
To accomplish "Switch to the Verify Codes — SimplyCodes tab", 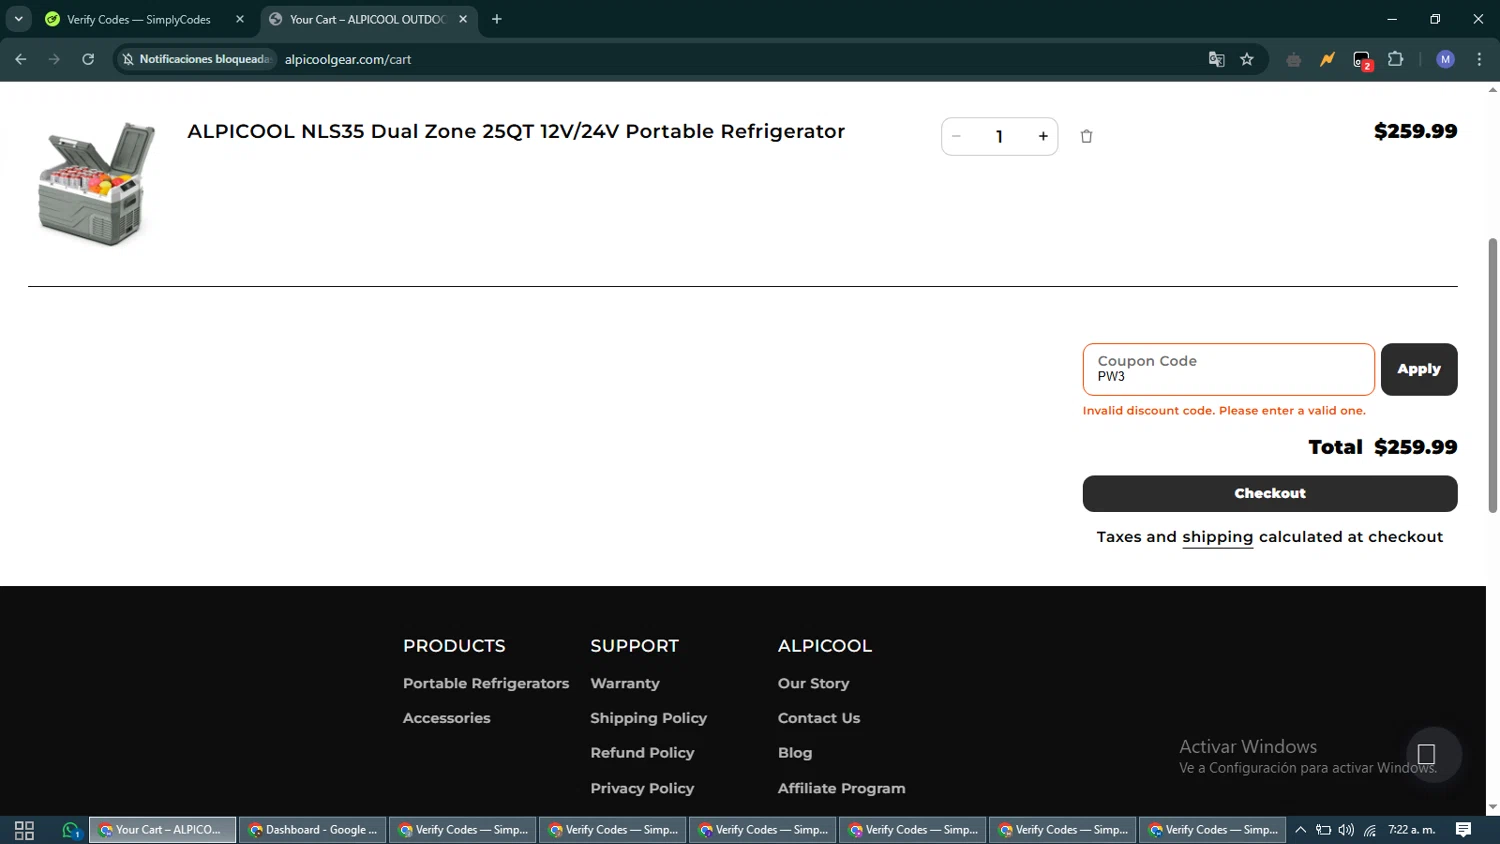I will (x=138, y=19).
